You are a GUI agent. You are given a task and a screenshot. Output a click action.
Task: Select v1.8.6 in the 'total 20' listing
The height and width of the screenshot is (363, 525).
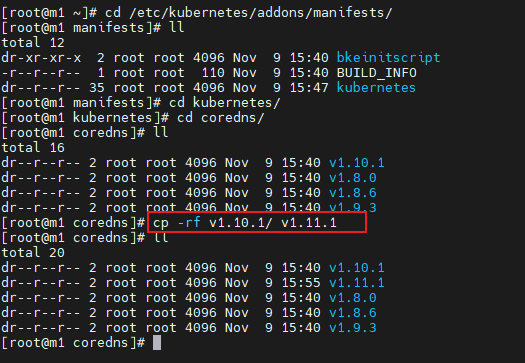pyautogui.click(x=353, y=313)
